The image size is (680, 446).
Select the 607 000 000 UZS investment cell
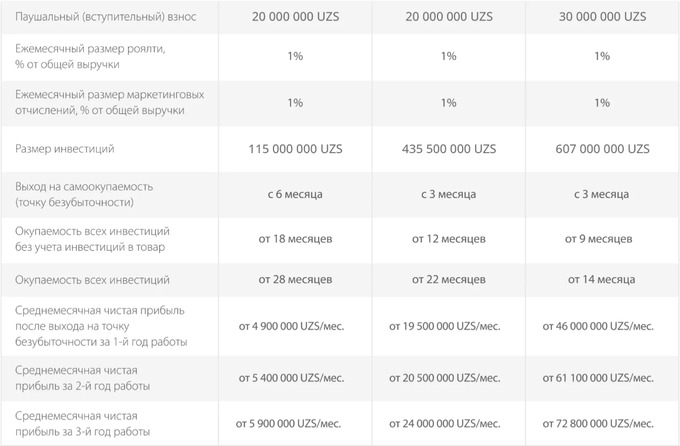601,148
